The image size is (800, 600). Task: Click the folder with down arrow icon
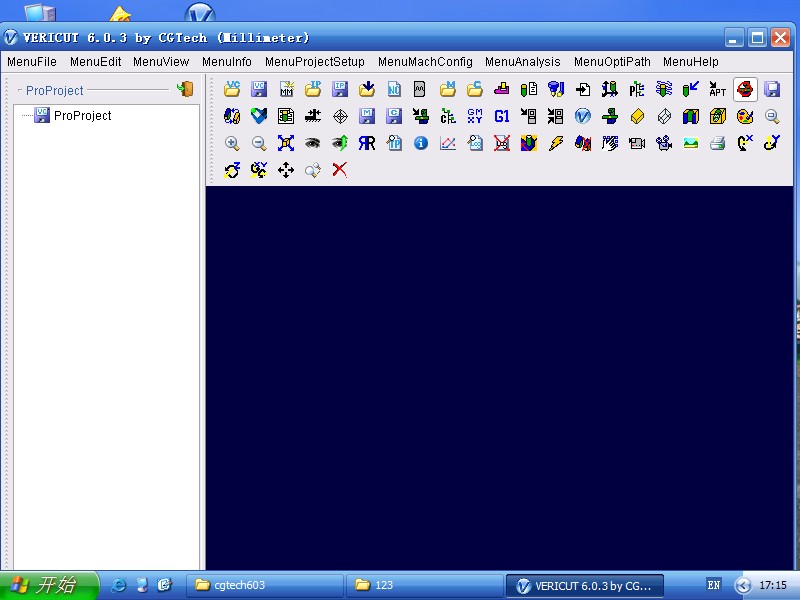click(x=367, y=89)
